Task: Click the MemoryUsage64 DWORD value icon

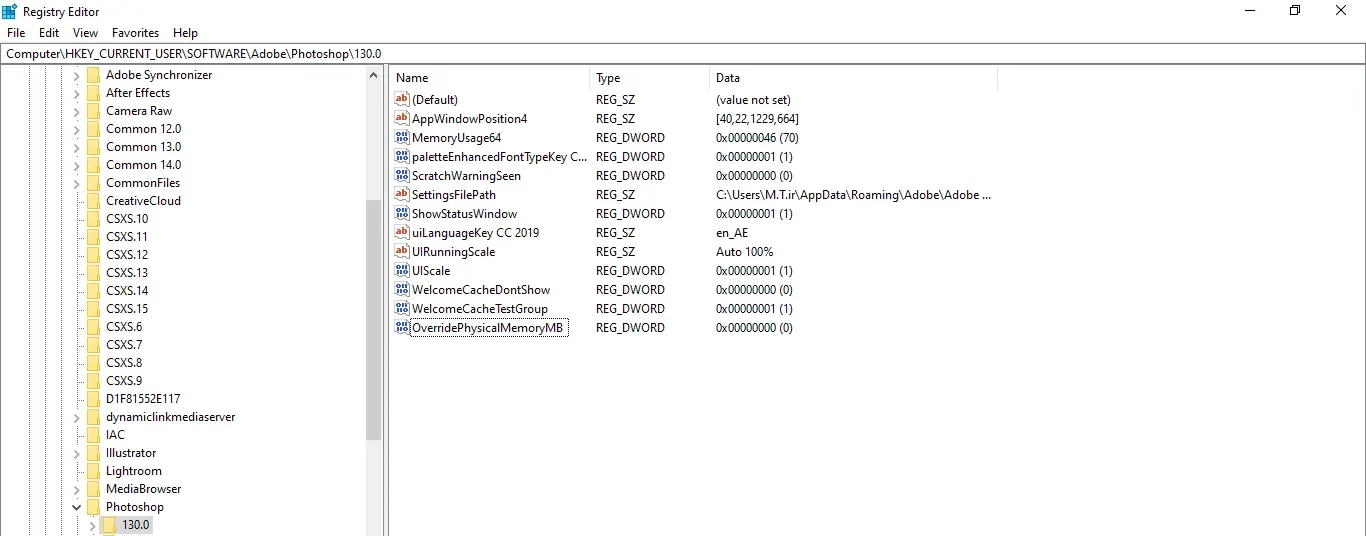Action: [x=402, y=138]
